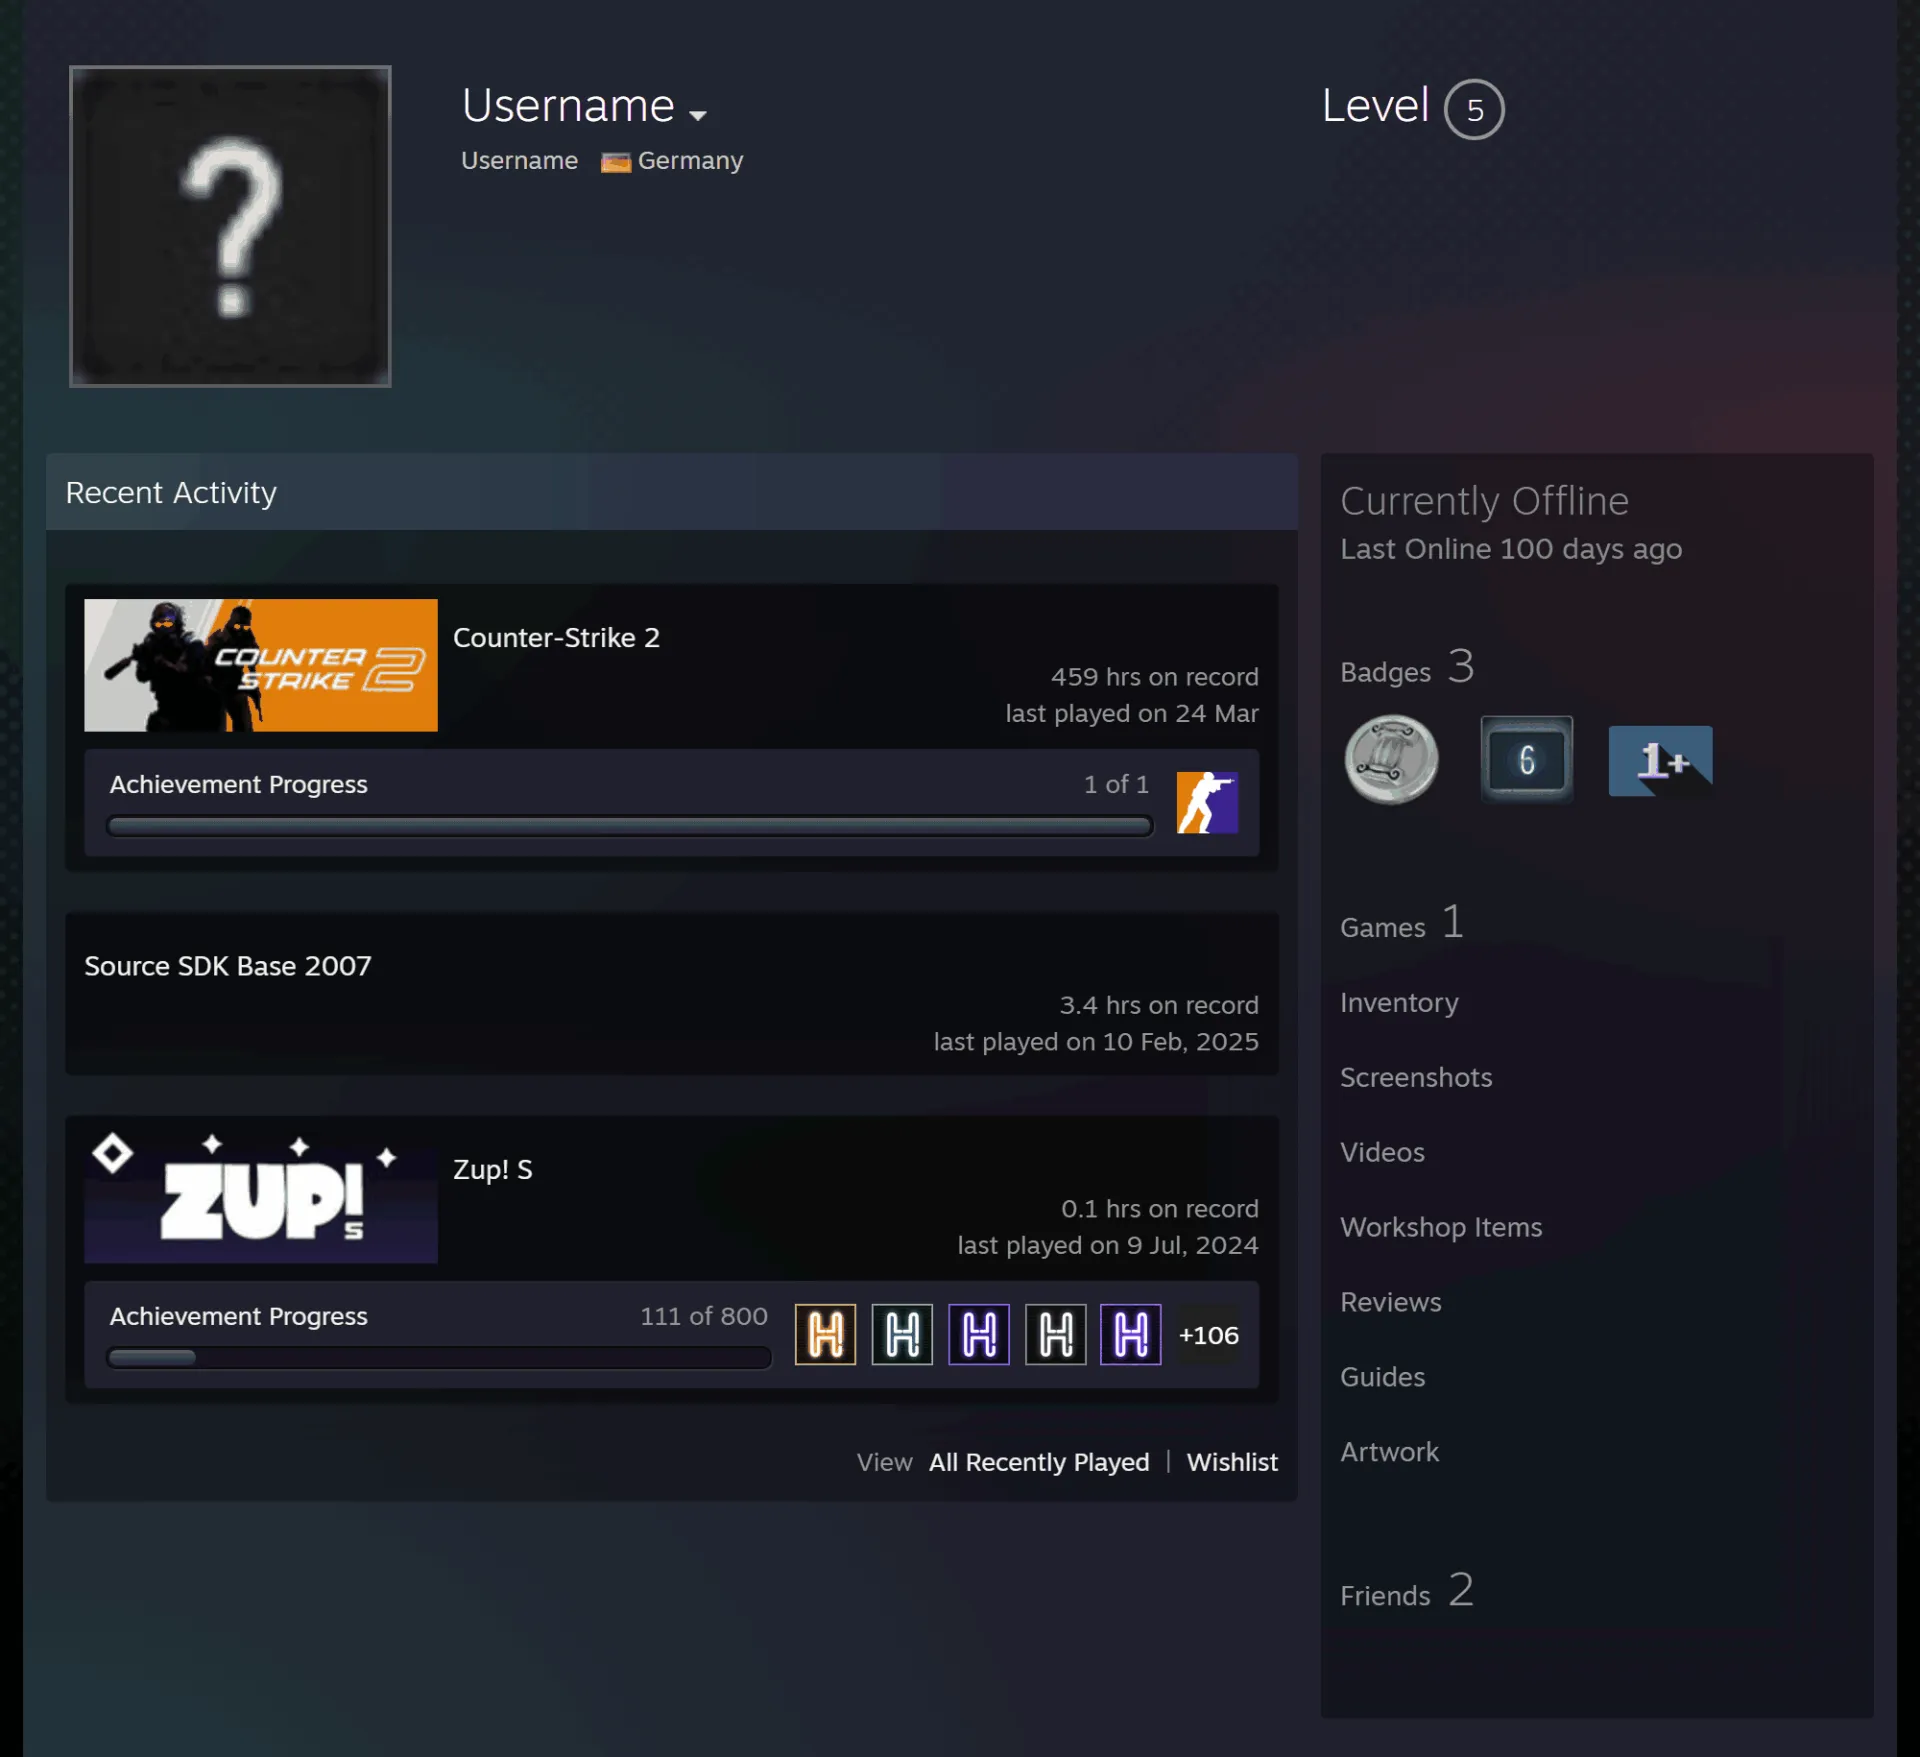Open the Videos link
Image resolution: width=1920 pixels, height=1757 pixels.
[x=1382, y=1152]
